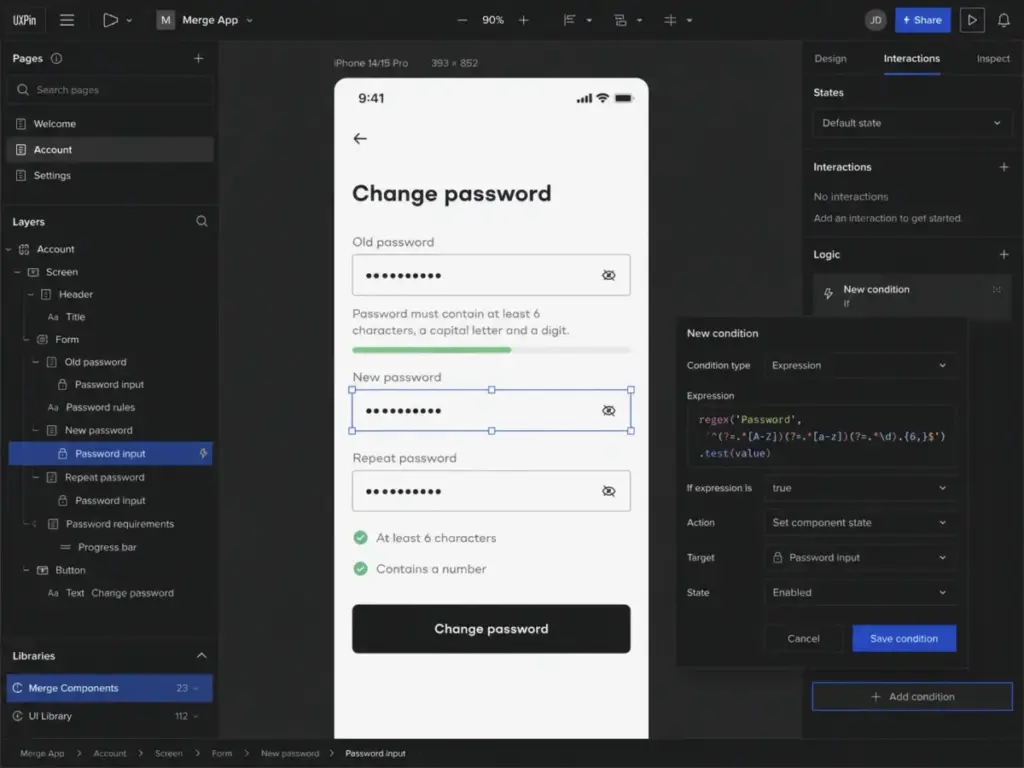
Task: Click the align left tool icon
Action: coord(569,20)
